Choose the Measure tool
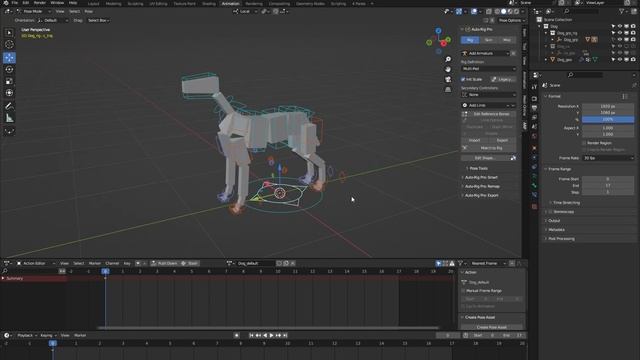The height and width of the screenshot is (360, 640). [x=9, y=118]
